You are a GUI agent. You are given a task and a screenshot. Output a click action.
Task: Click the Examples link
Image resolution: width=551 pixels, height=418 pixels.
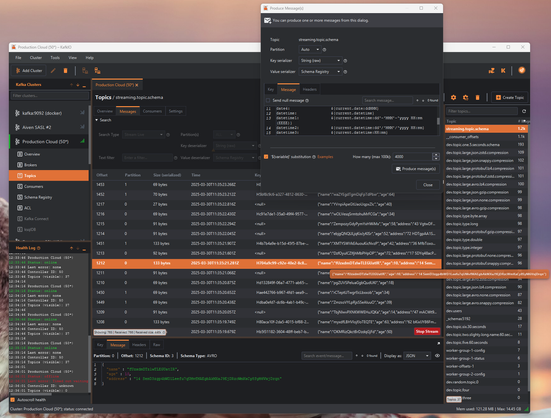click(325, 157)
